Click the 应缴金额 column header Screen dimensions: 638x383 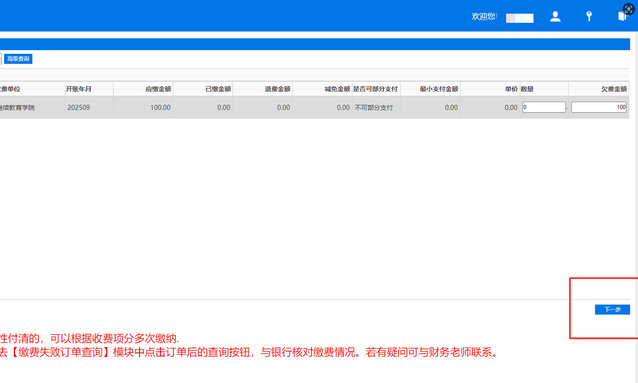pyautogui.click(x=143, y=89)
